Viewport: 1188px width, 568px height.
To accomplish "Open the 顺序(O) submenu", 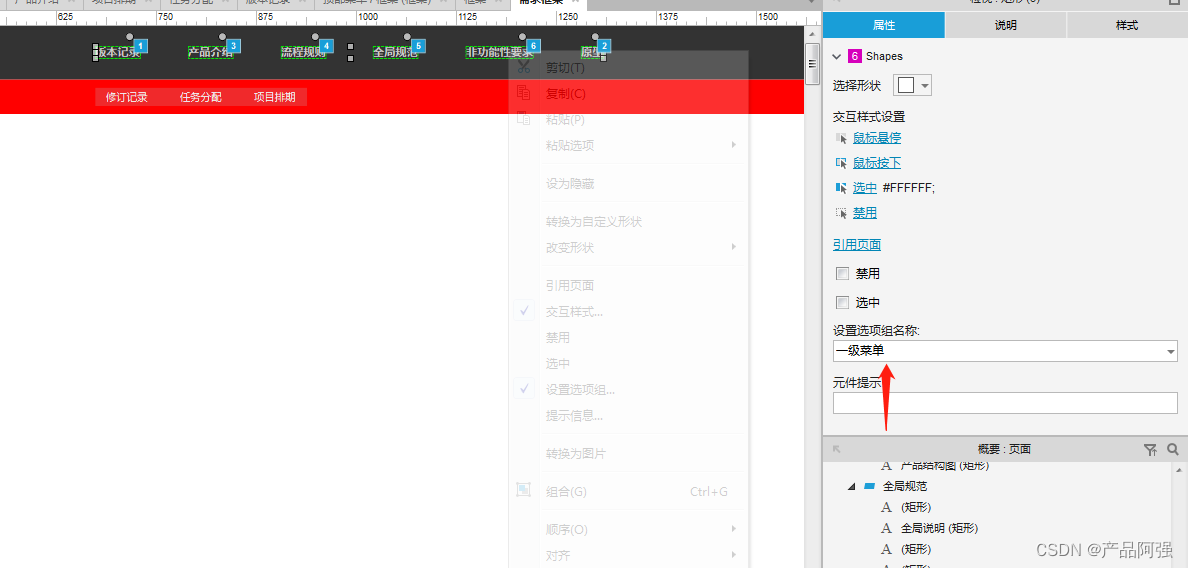I will coord(628,529).
